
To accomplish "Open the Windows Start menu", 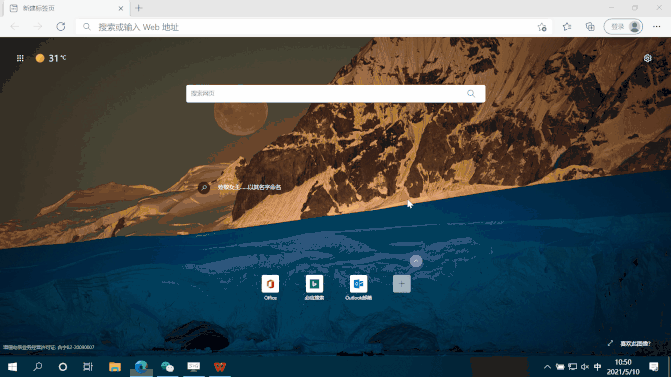I will tap(12, 367).
